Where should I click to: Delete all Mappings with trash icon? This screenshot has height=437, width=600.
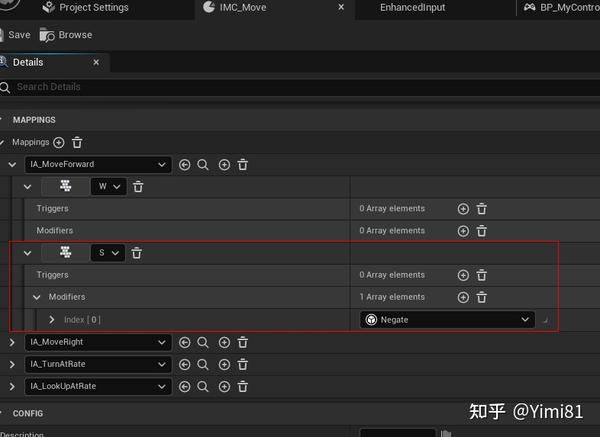77,143
